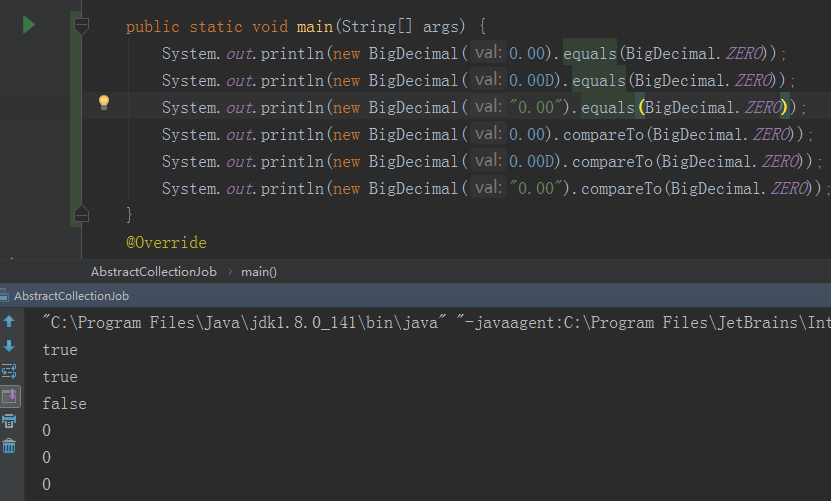The height and width of the screenshot is (501, 831).
Task: Click 'main' in the method signature
Action: click(x=314, y=26)
